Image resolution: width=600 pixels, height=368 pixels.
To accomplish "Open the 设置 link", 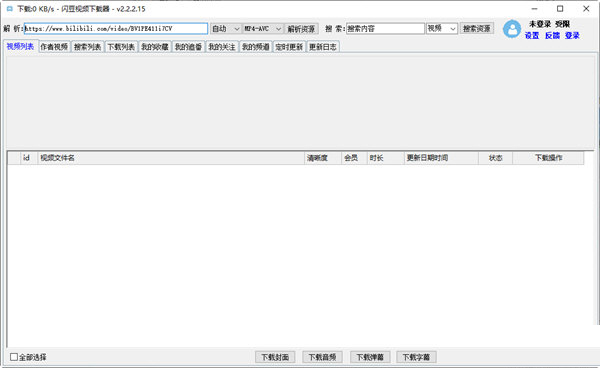I will [532, 36].
